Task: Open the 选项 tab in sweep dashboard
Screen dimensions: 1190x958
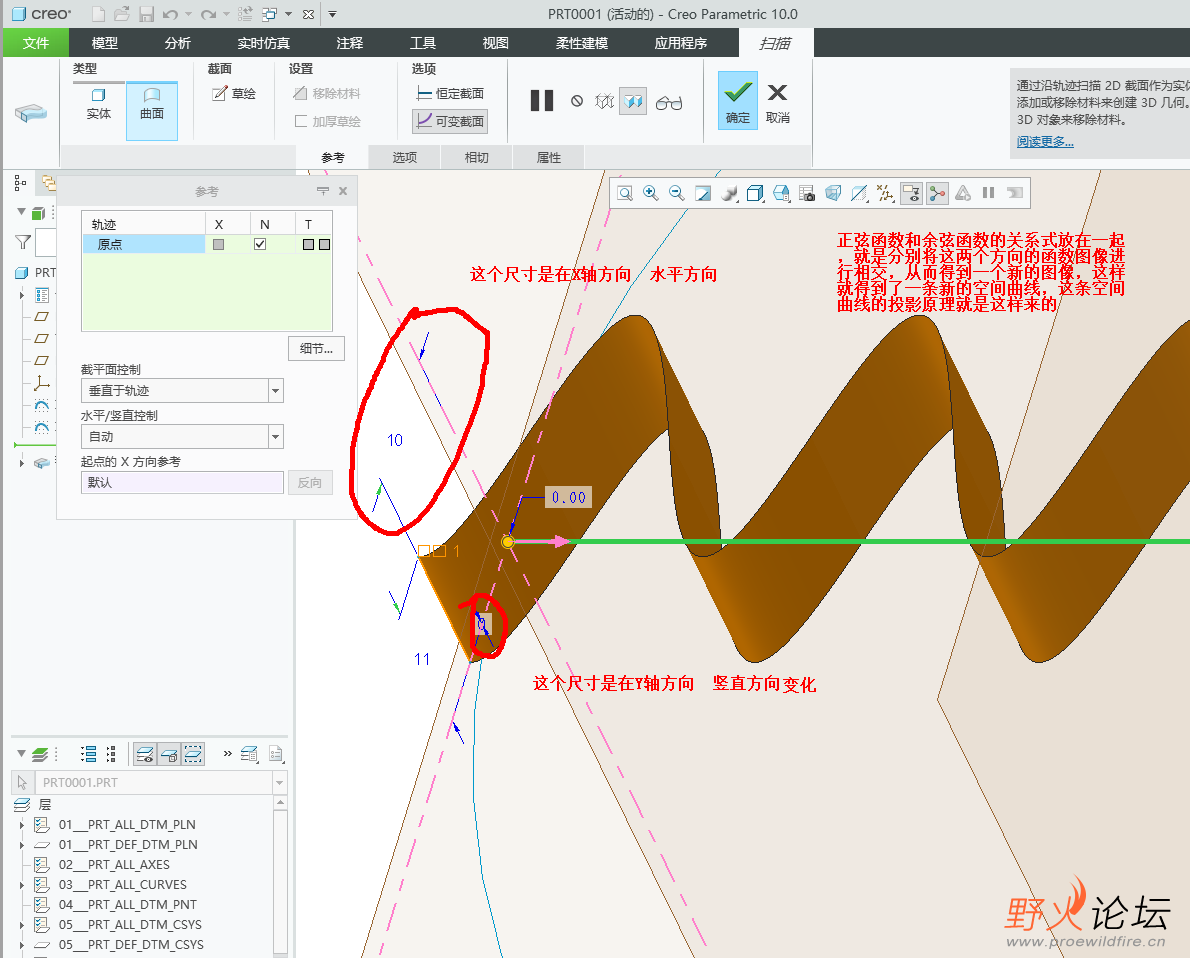Action: pos(405,157)
